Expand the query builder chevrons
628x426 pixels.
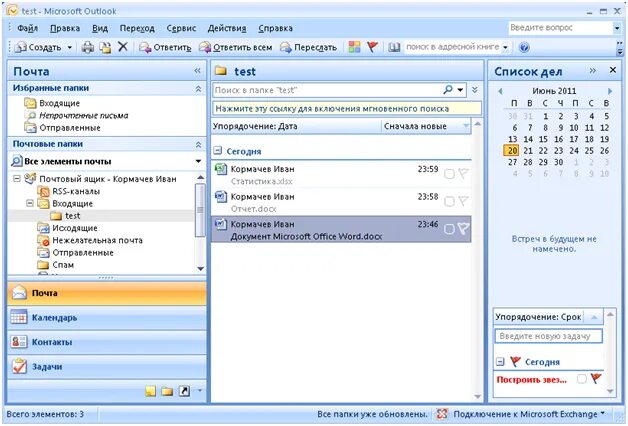pyautogui.click(x=475, y=90)
